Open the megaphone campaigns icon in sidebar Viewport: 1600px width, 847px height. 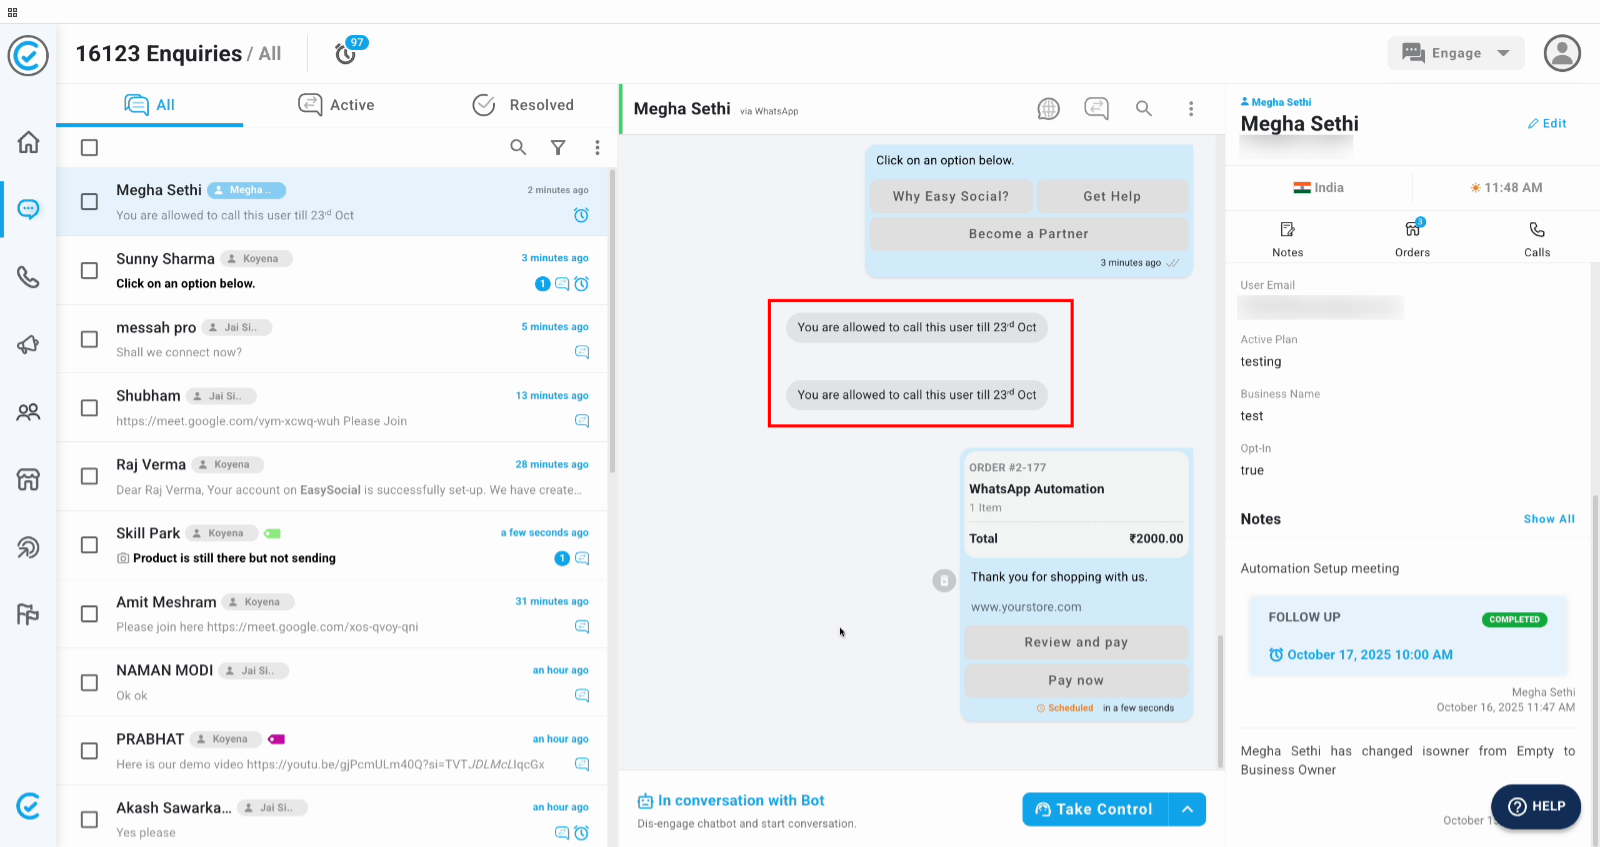(x=28, y=345)
